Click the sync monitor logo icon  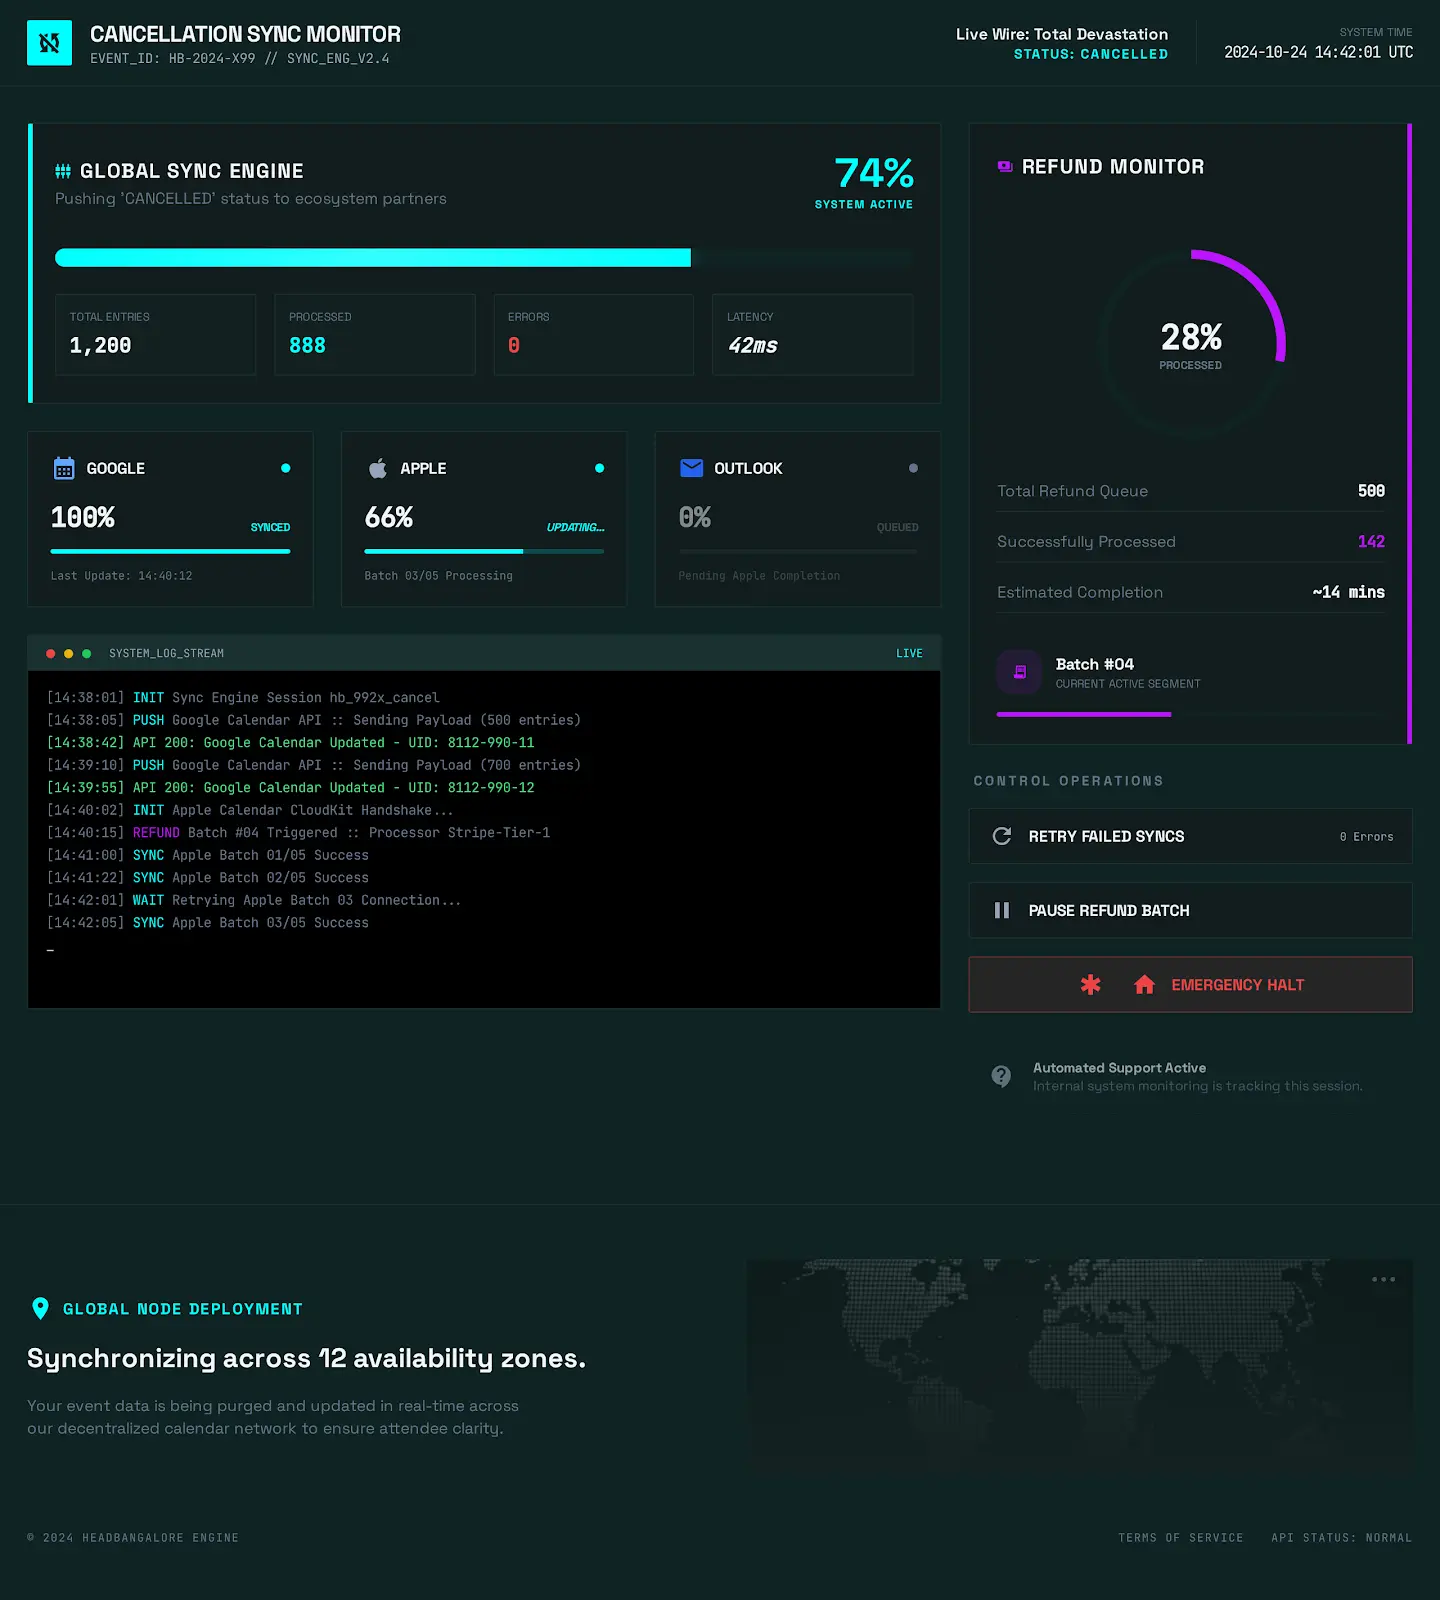point(49,43)
